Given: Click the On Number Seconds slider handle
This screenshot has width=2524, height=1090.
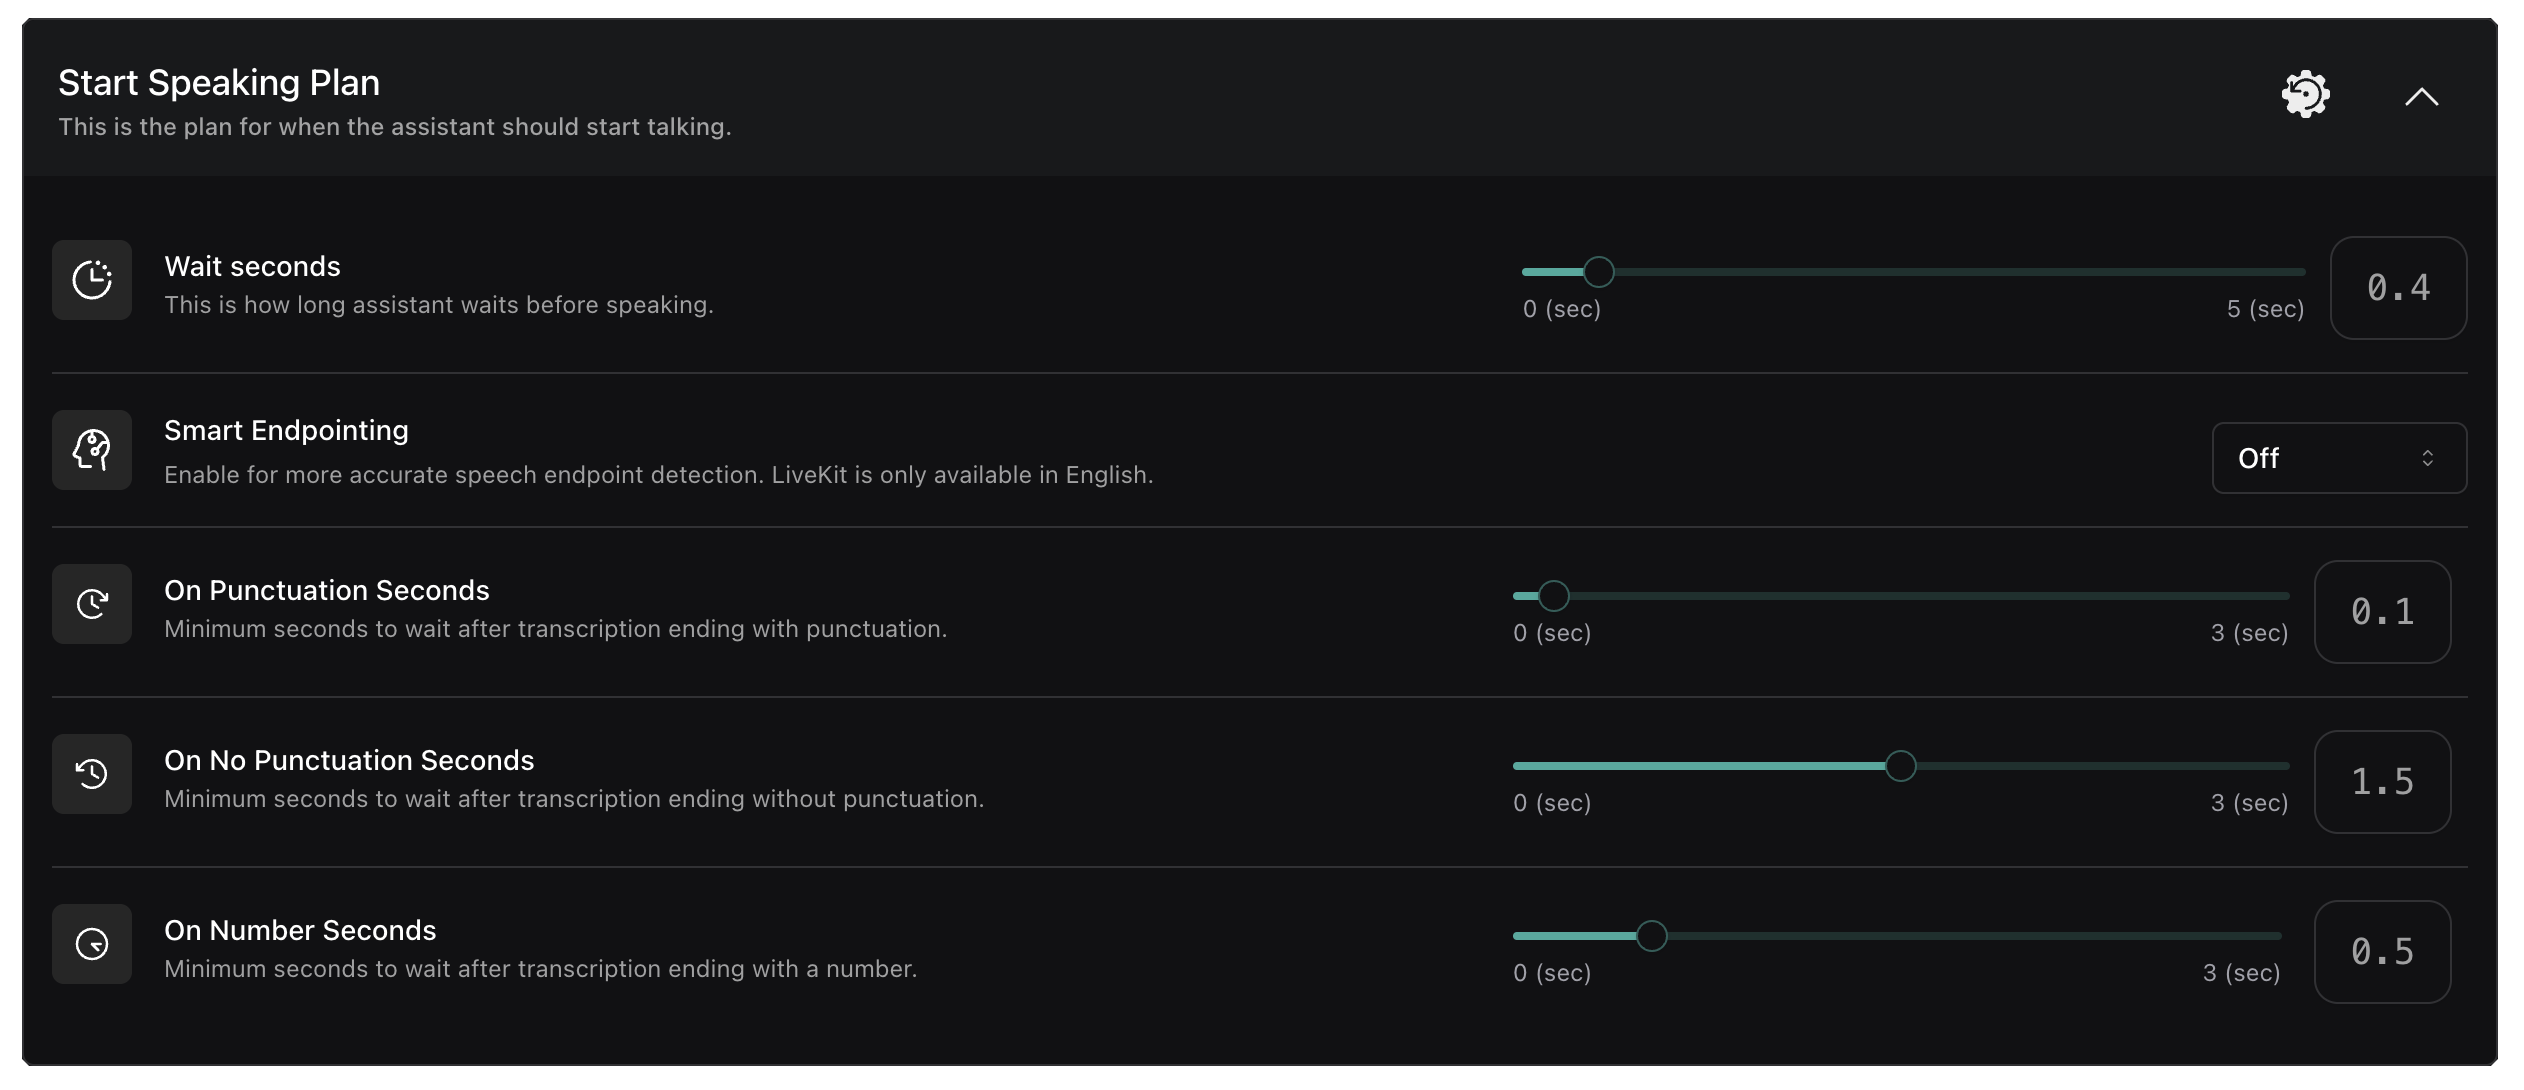Looking at the screenshot, I should [x=1651, y=936].
